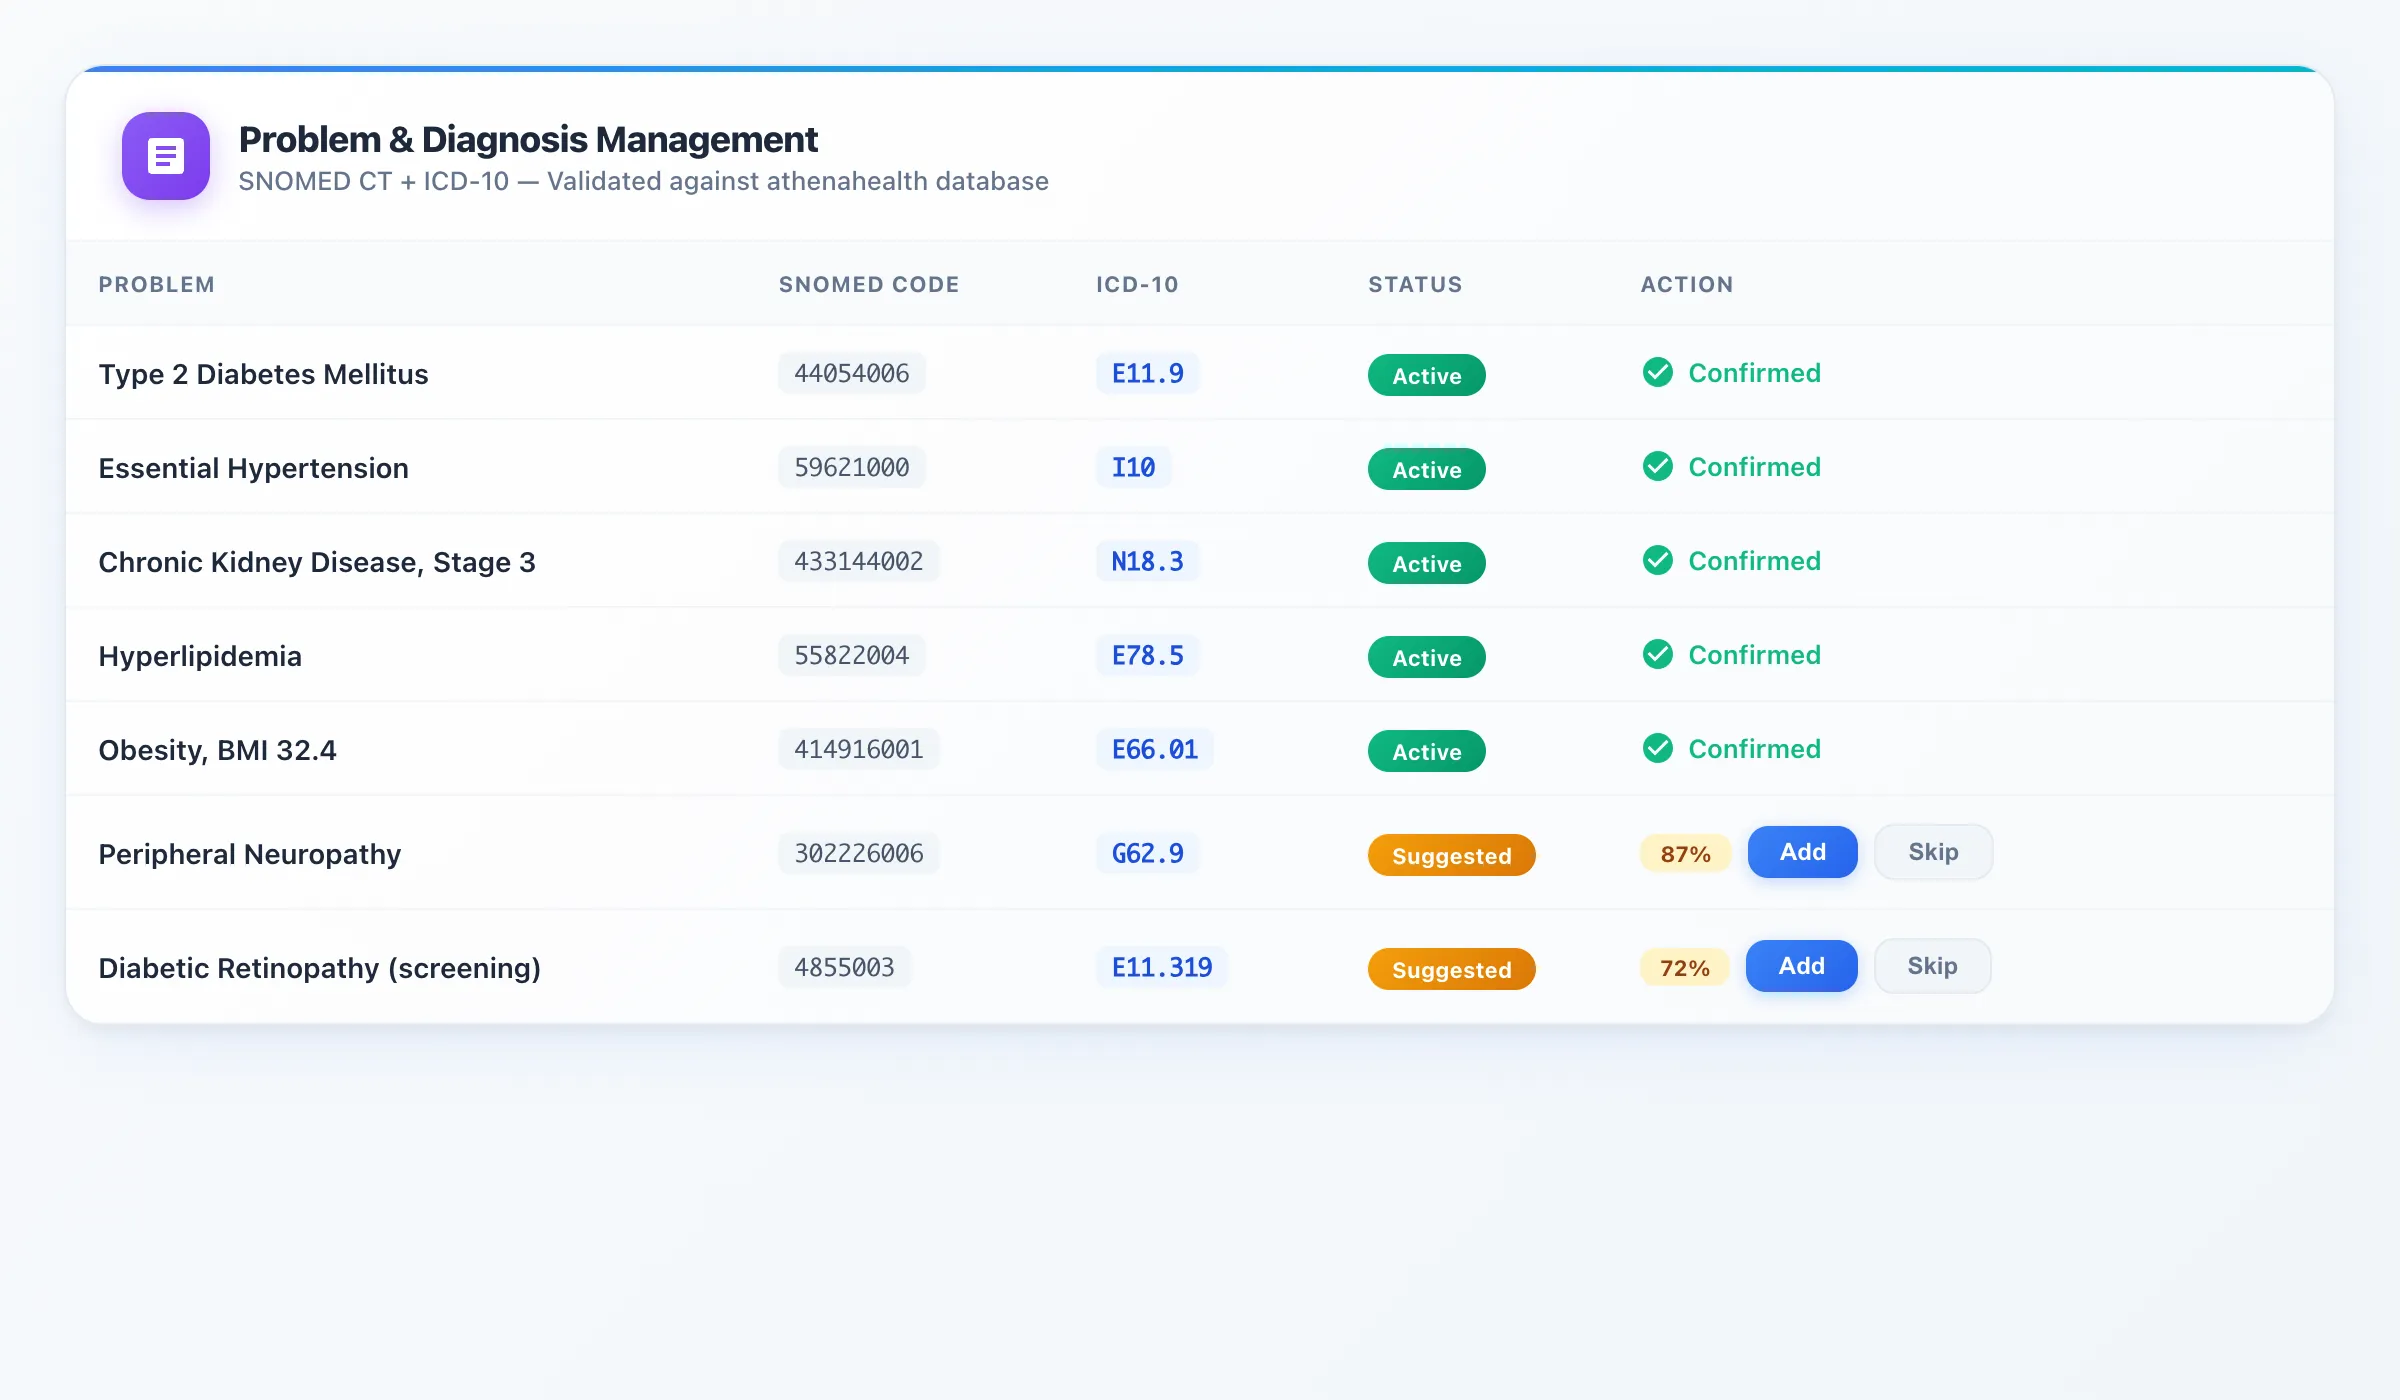
Task: Click the Active status pill for Essential Hypertension
Action: (1426, 469)
